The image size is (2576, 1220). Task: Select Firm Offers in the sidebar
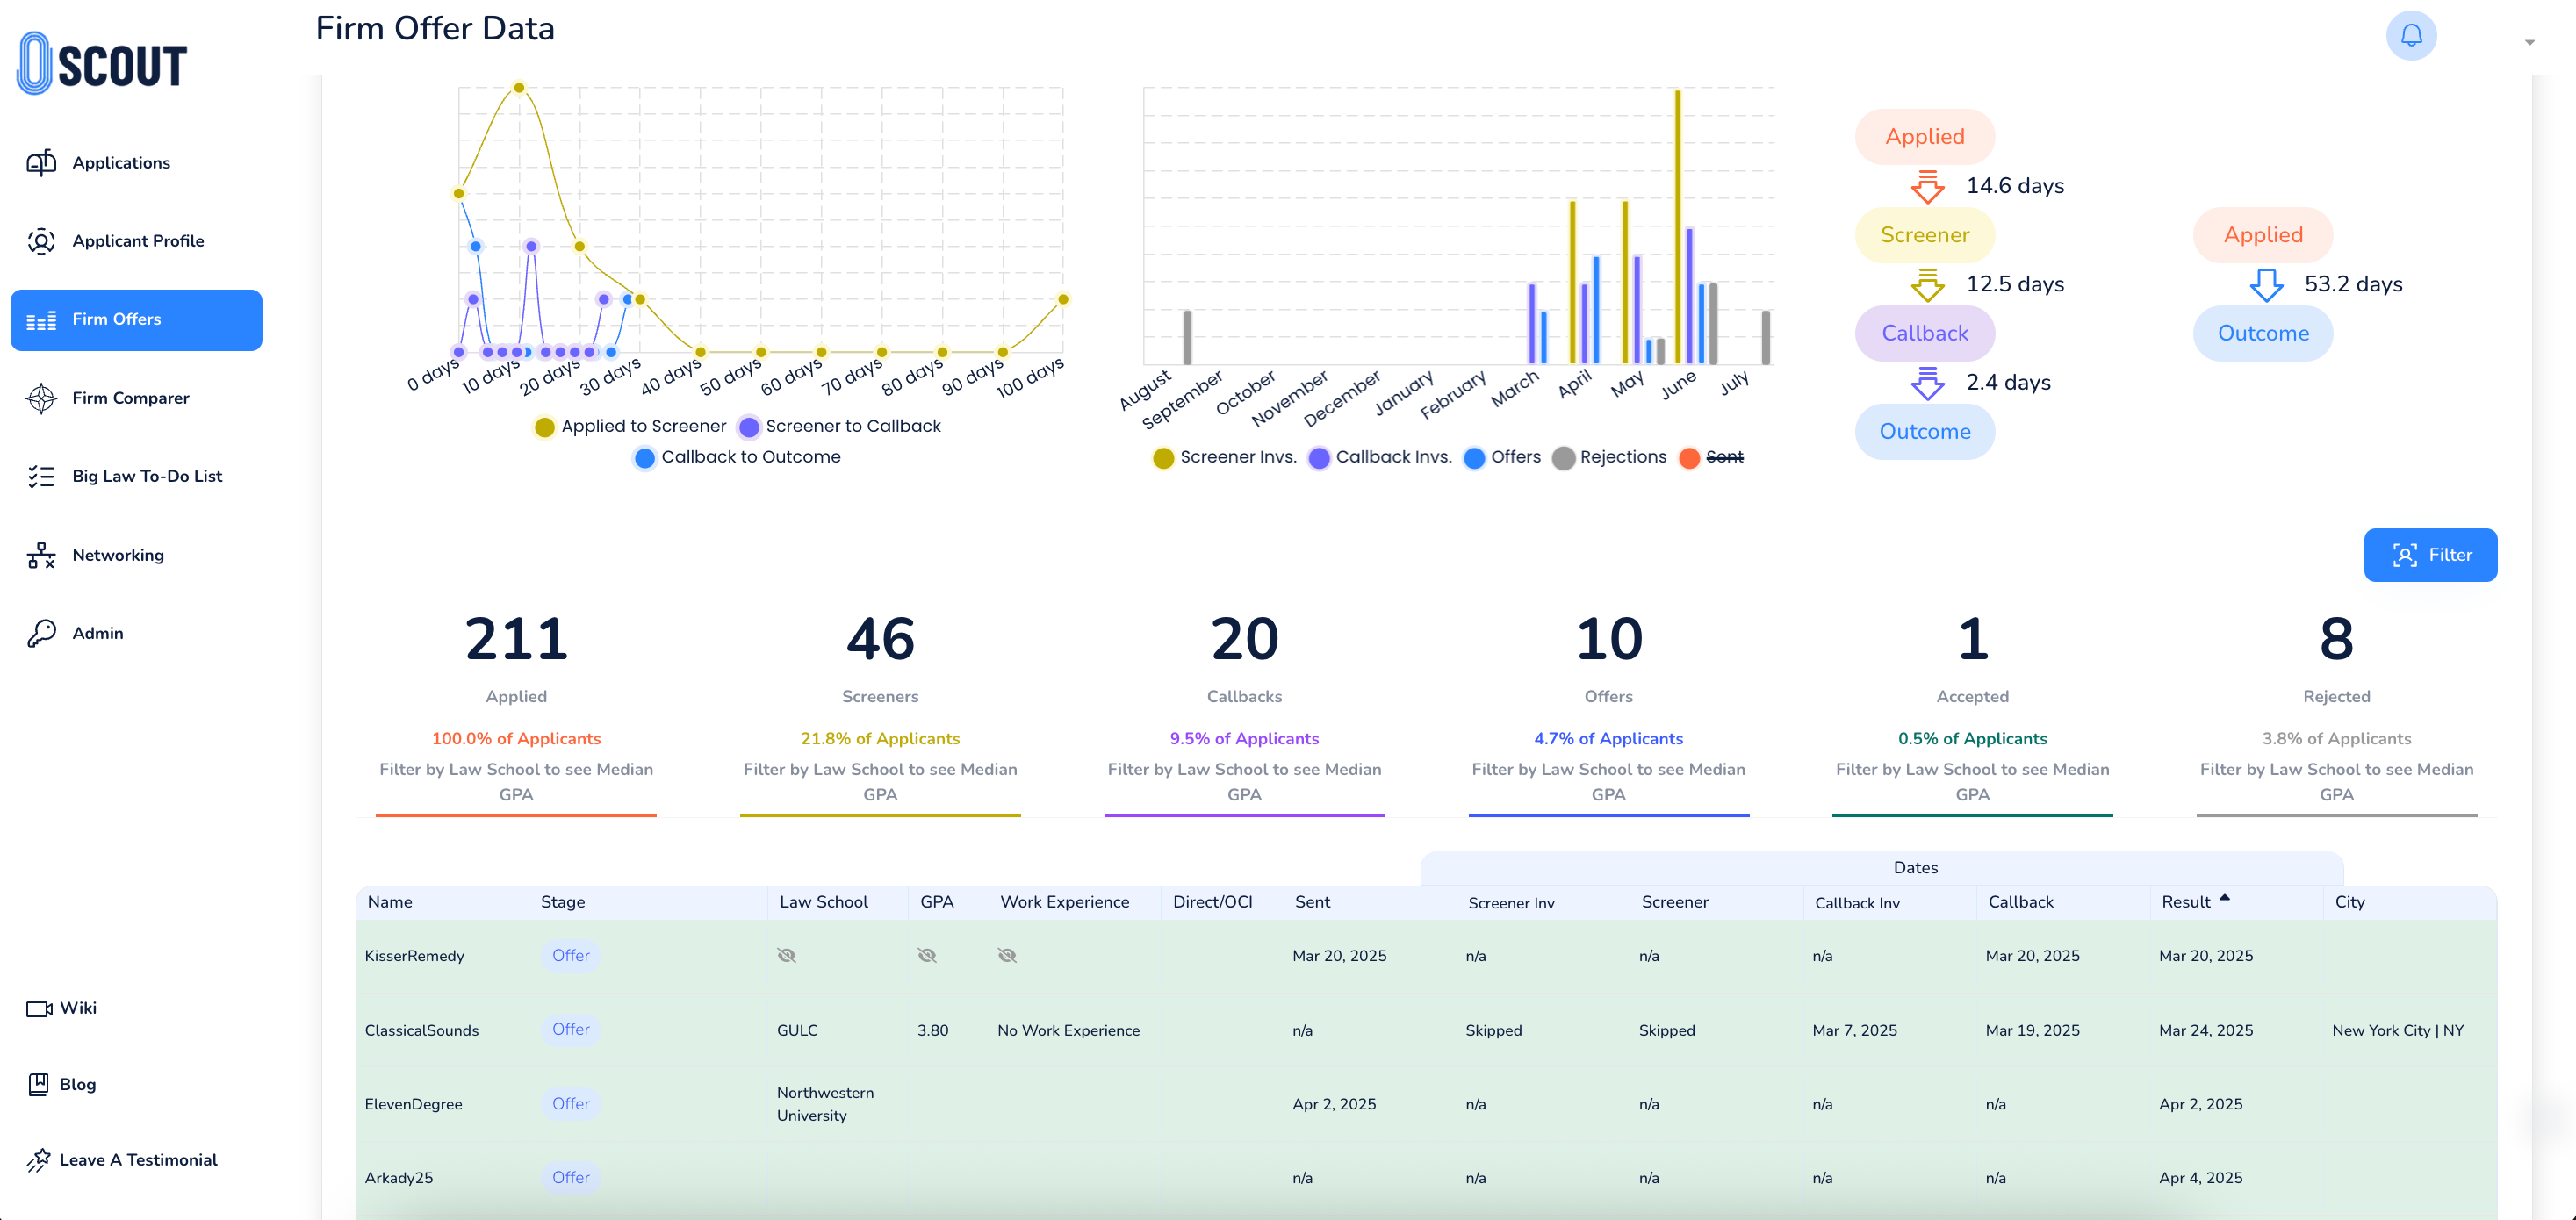click(x=136, y=320)
